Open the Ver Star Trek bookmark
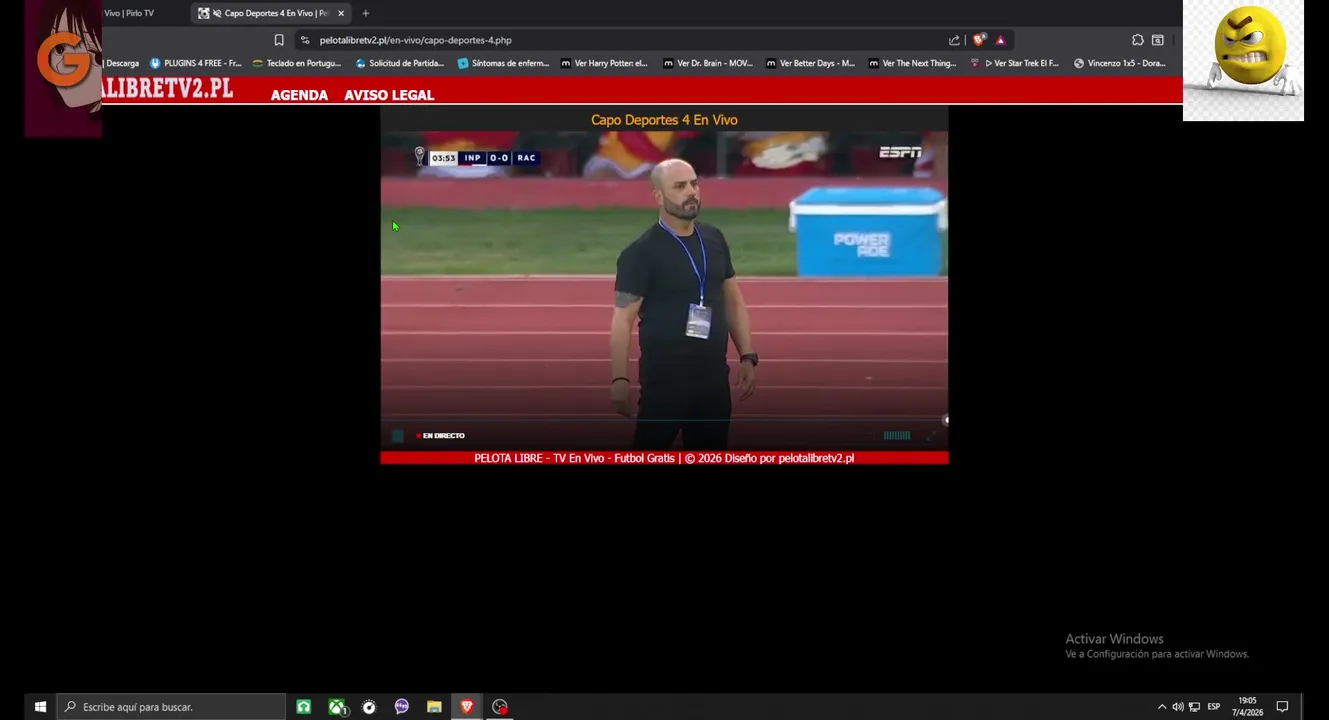 pyautogui.click(x=1015, y=63)
